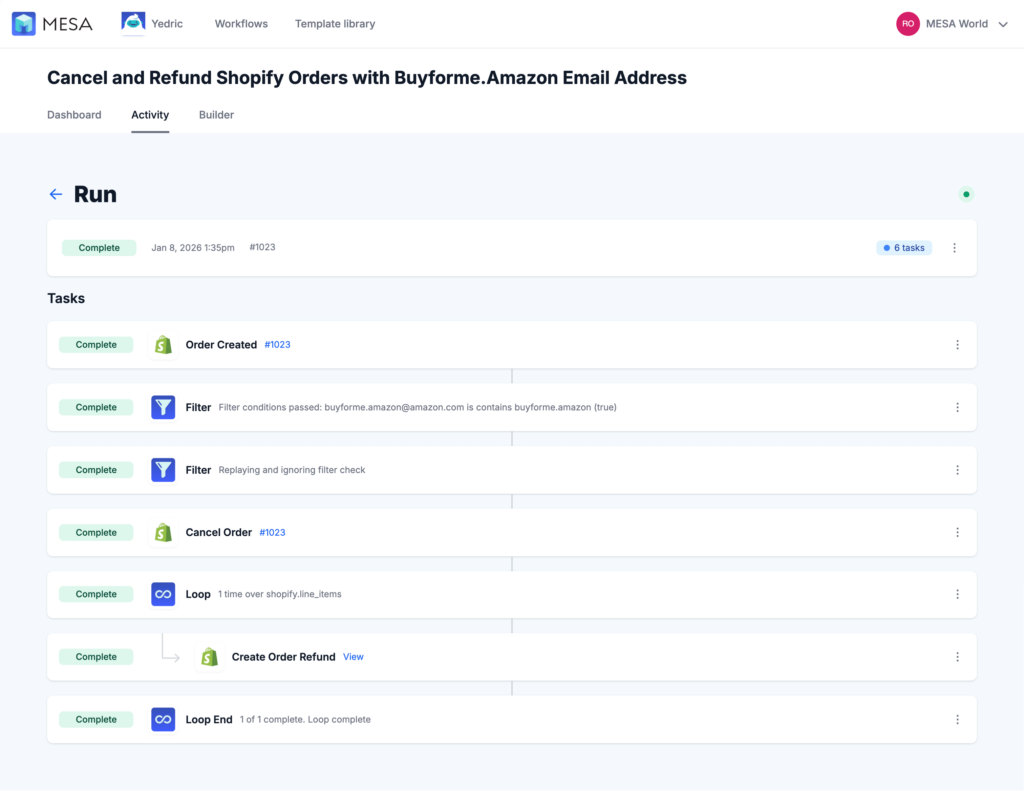
Task: Click the Cancel Order task title
Action: [x=219, y=532]
